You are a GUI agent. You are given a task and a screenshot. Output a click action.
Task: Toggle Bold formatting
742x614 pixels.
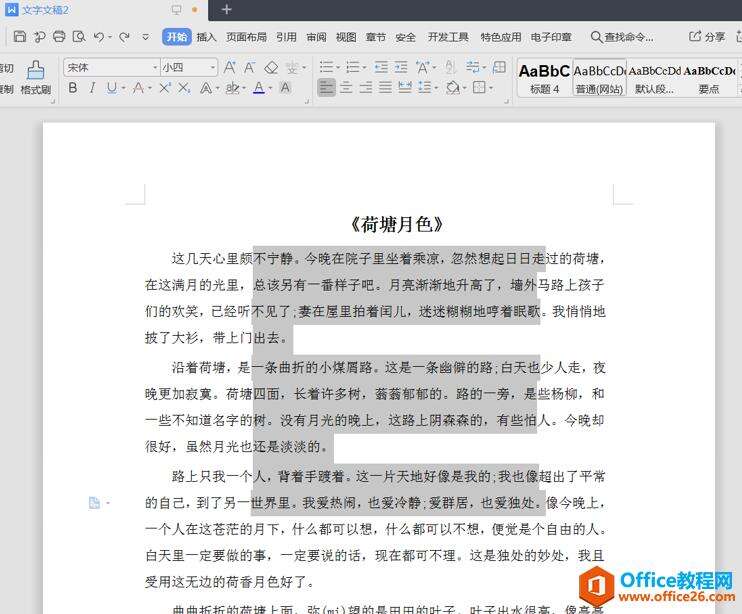[x=73, y=88]
